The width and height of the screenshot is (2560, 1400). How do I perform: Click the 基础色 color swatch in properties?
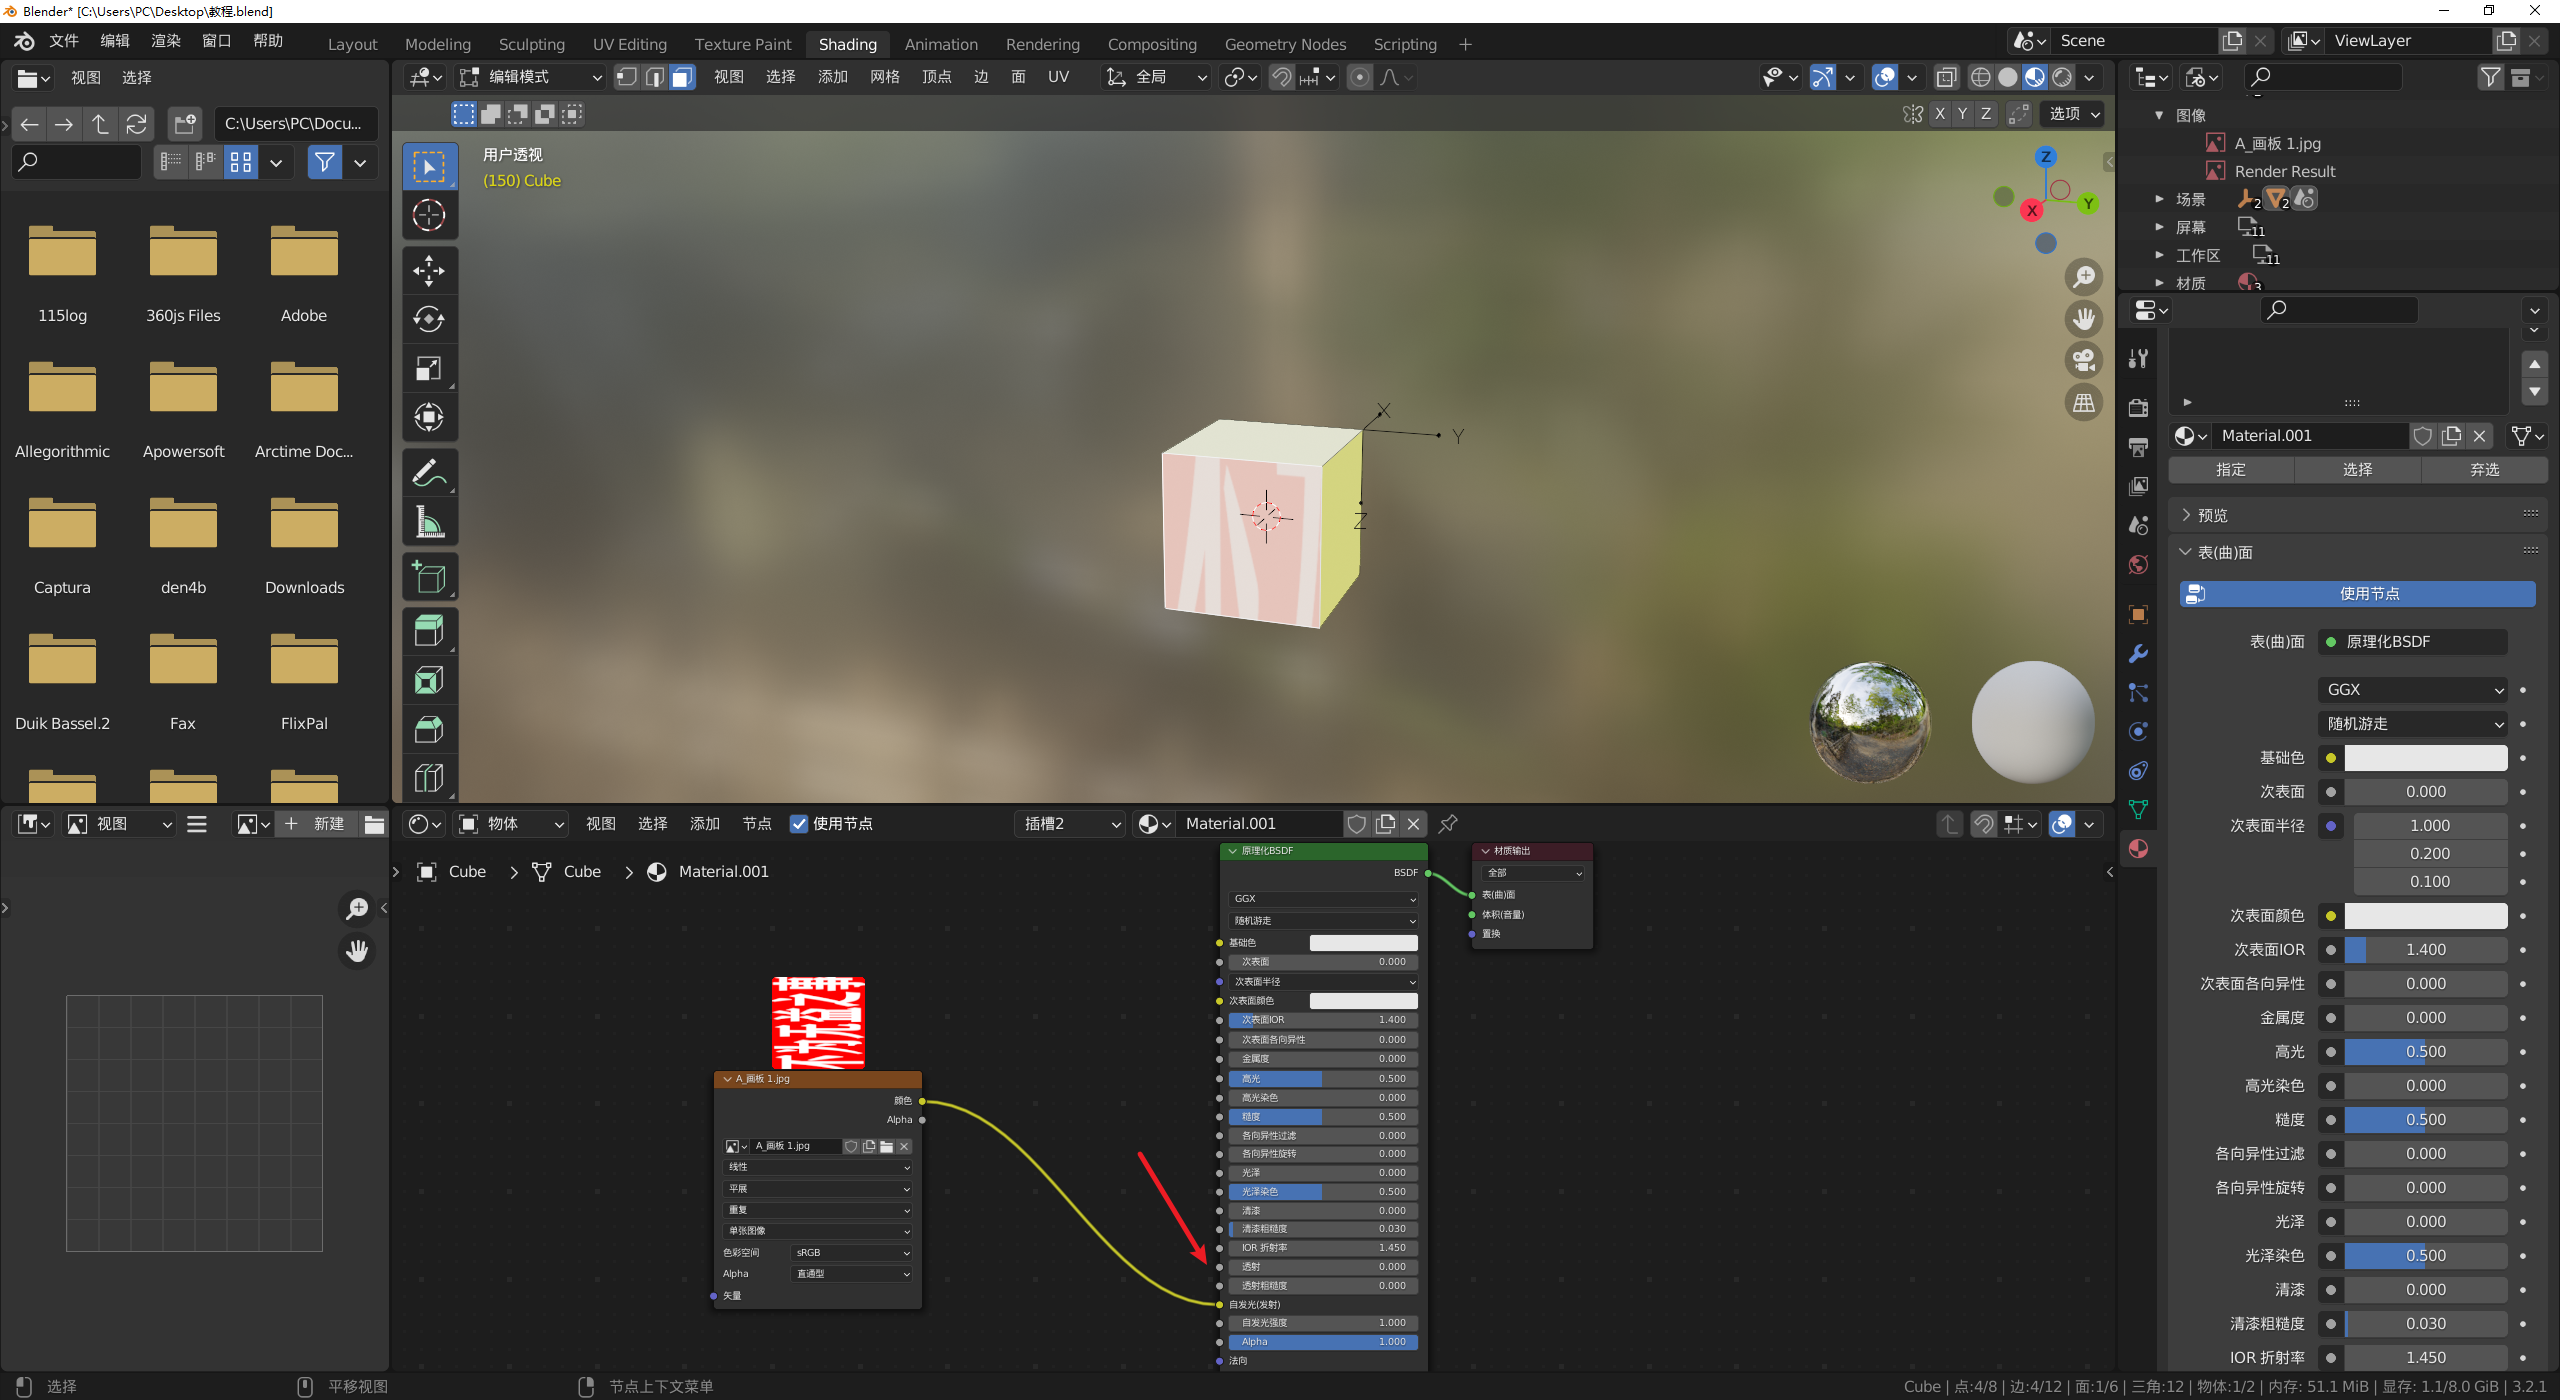[x=2425, y=758]
